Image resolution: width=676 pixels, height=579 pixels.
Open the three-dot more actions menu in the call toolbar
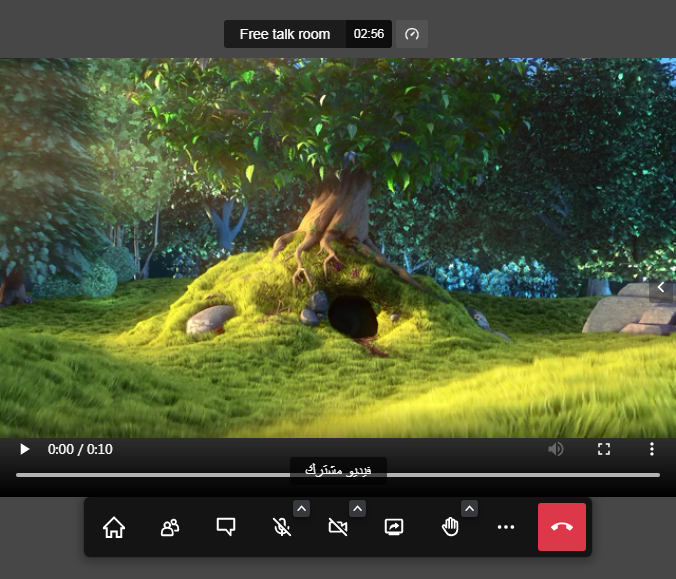pyautogui.click(x=506, y=527)
